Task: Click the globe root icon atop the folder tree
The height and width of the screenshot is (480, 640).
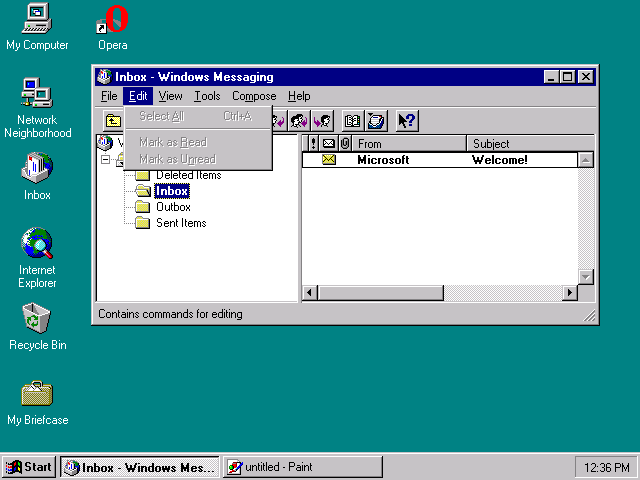Action: pyautogui.click(x=105, y=142)
